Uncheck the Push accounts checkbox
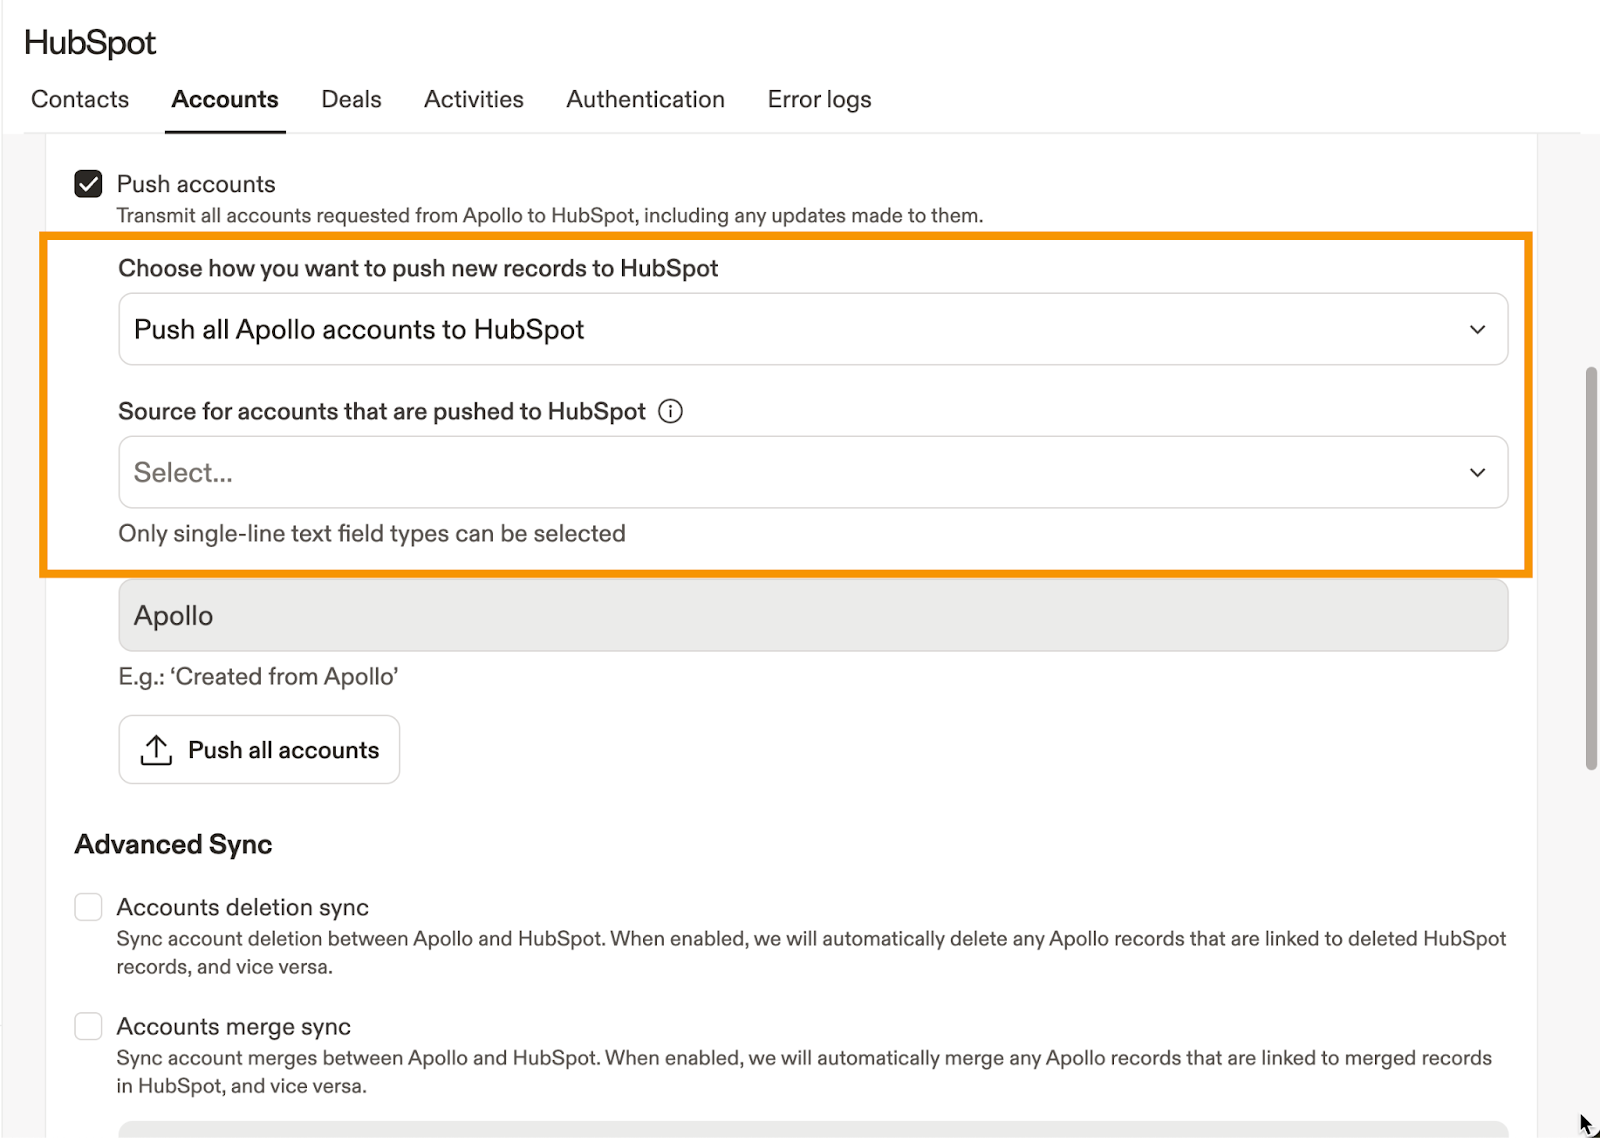Viewport: 1600px width, 1138px height. click(88, 184)
